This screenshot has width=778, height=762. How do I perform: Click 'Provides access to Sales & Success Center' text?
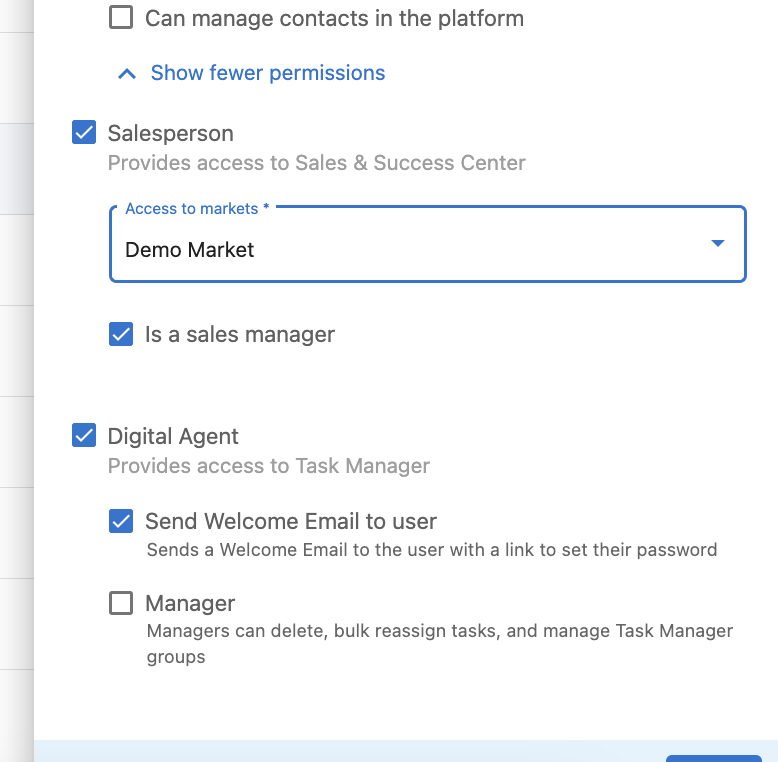tap(317, 163)
